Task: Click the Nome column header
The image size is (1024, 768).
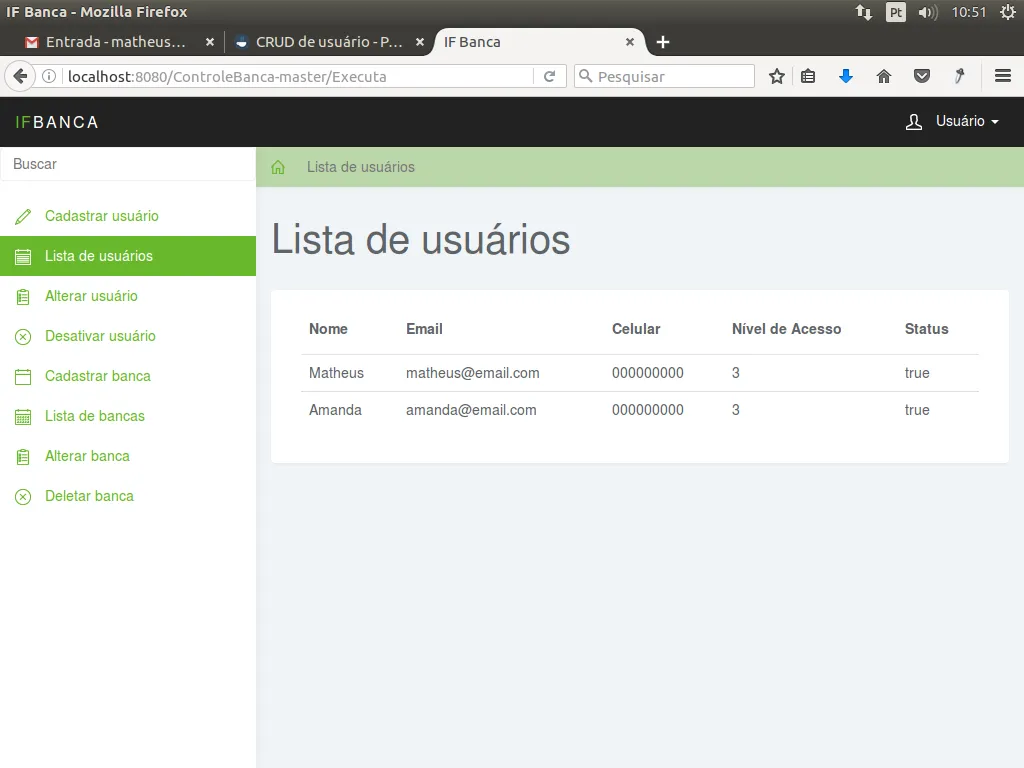Action: coord(328,329)
